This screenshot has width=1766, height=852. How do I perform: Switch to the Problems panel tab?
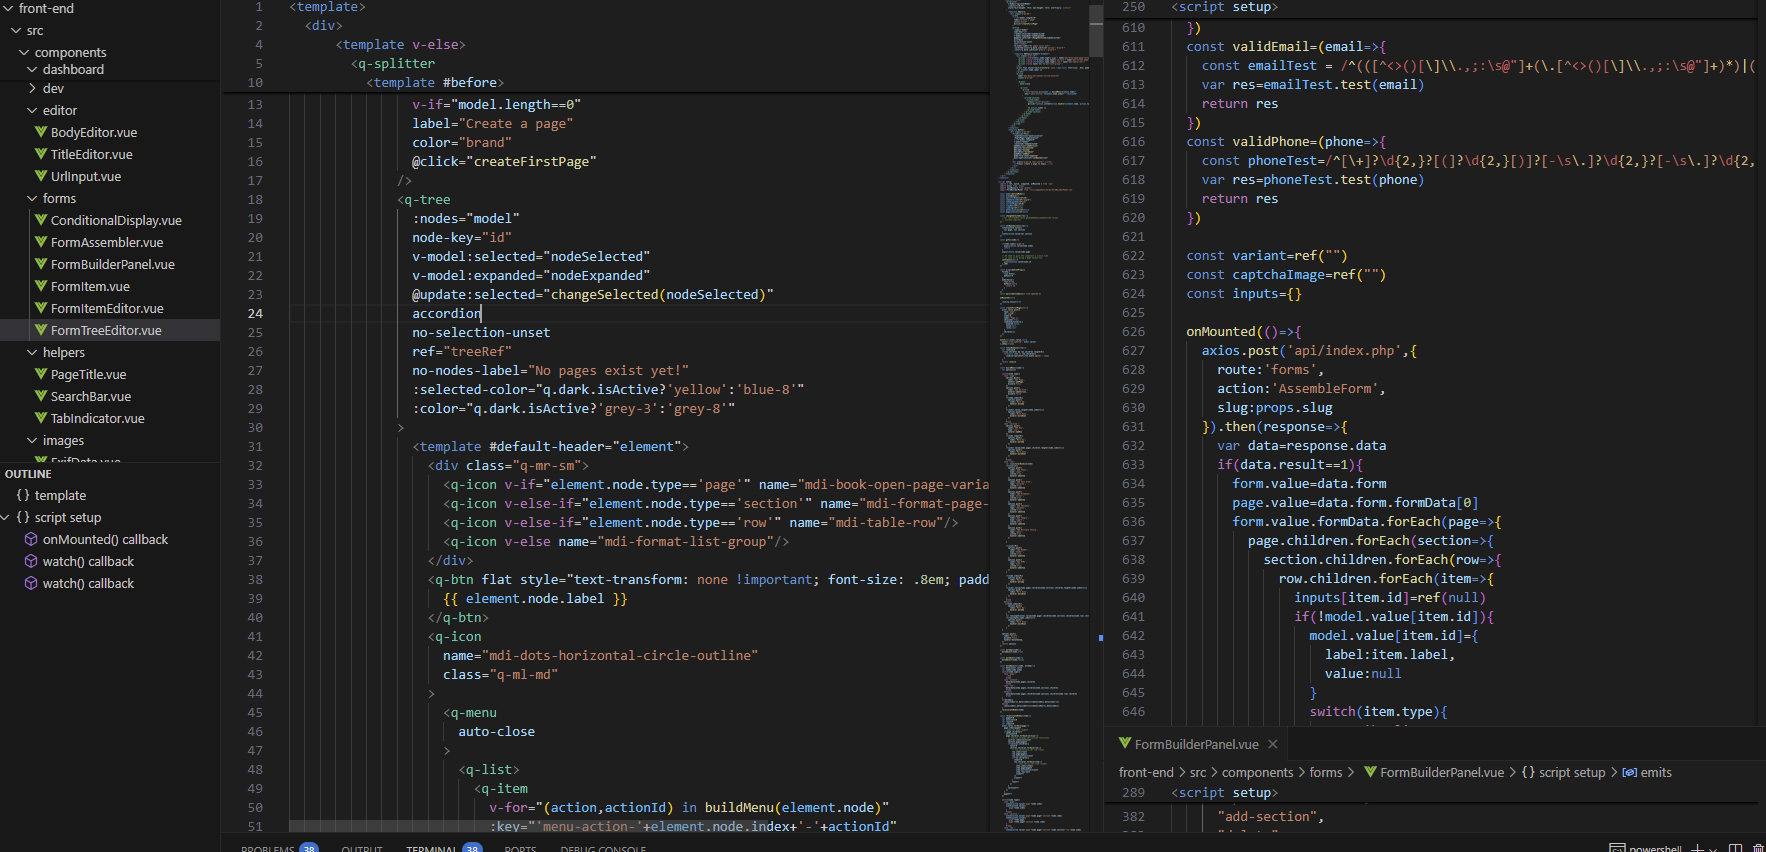click(x=267, y=848)
